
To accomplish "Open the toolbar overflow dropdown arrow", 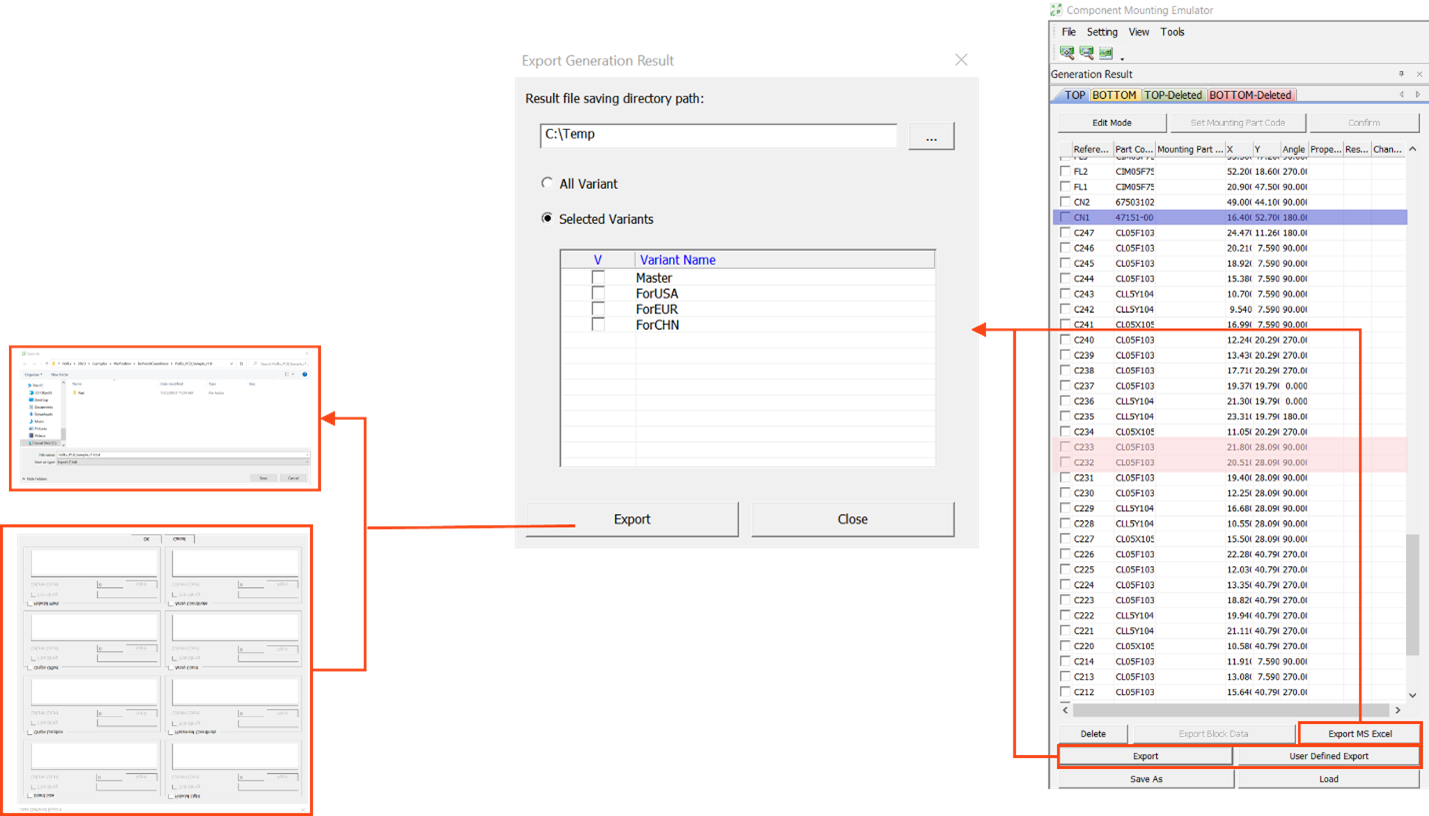I will (1122, 58).
